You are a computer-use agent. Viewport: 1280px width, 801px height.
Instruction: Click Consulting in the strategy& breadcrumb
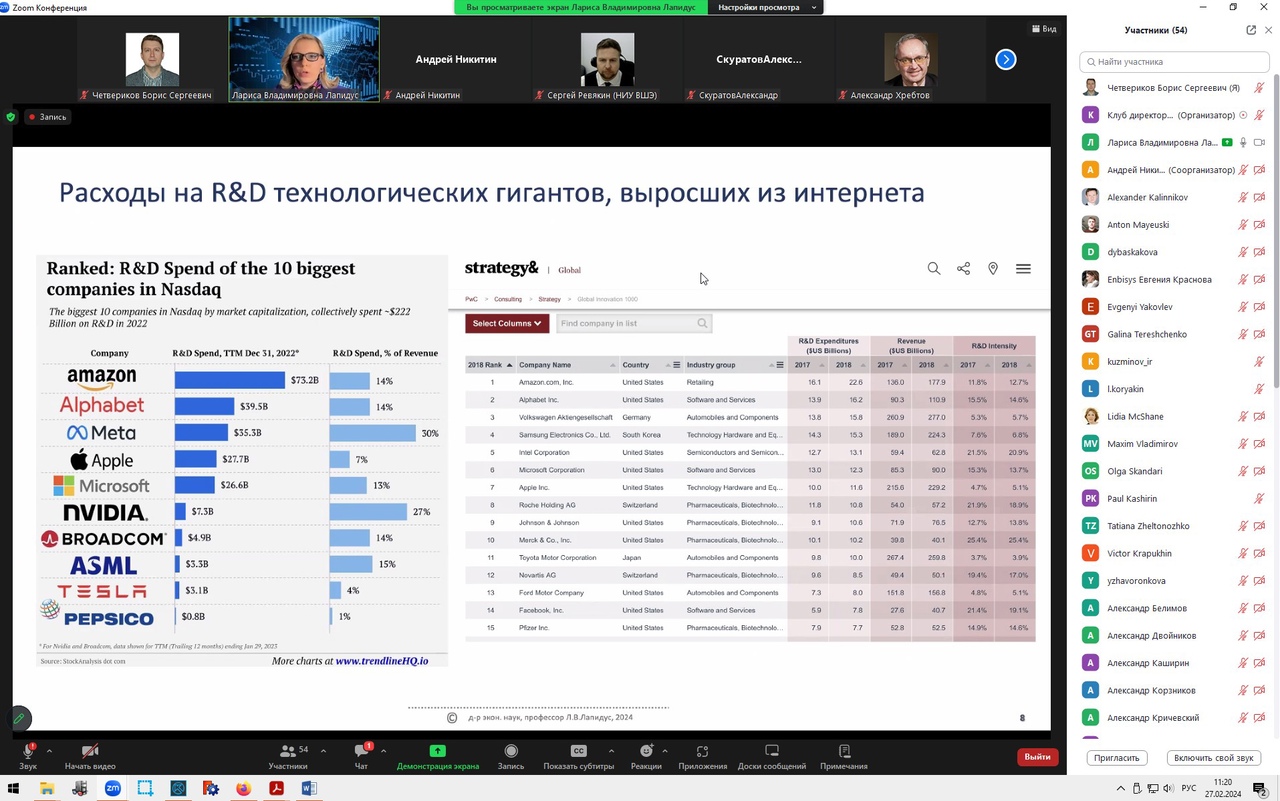click(508, 299)
